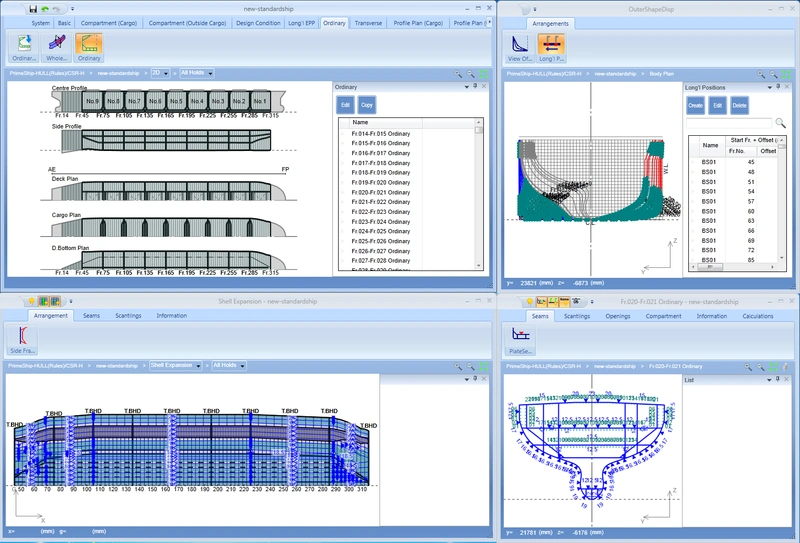
Task: Open the 2D view dropdown
Action: (159, 73)
